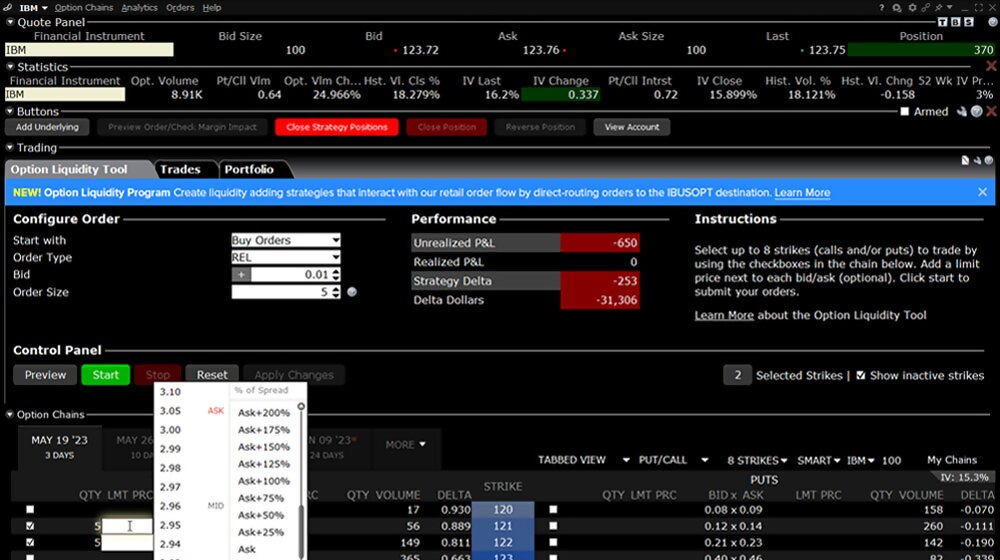
Task: Check the calls checkbox for strike 120
Action: [30, 510]
